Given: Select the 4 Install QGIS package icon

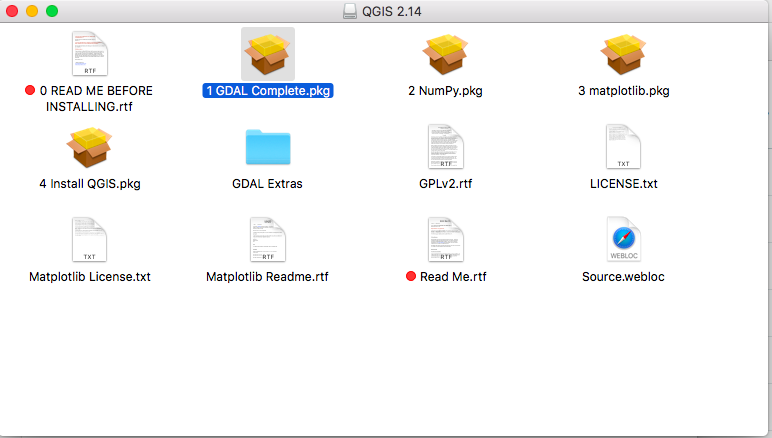Looking at the screenshot, I should click(90, 147).
